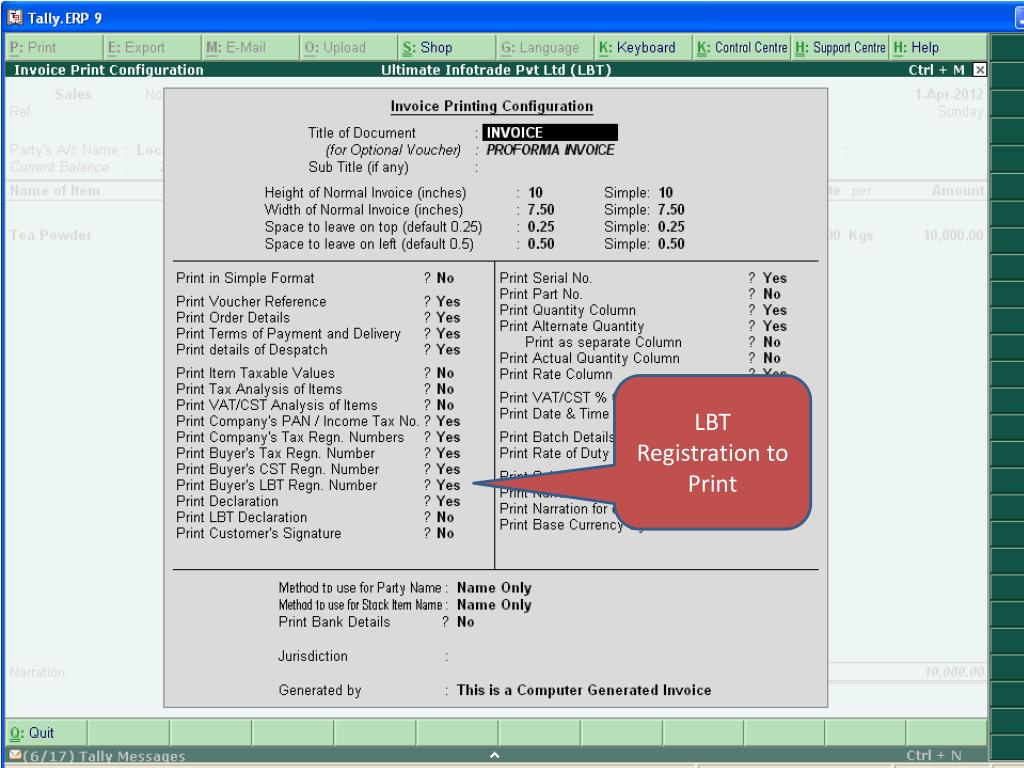
Task: Click the Sub Title (if any) field
Action: click(549, 167)
